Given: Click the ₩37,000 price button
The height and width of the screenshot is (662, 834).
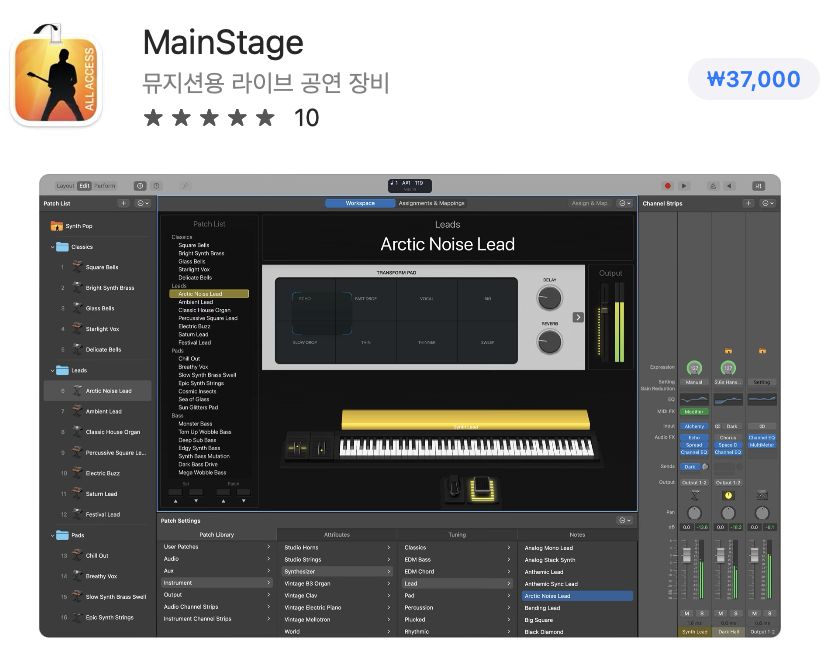Looking at the screenshot, I should pyautogui.click(x=753, y=79).
